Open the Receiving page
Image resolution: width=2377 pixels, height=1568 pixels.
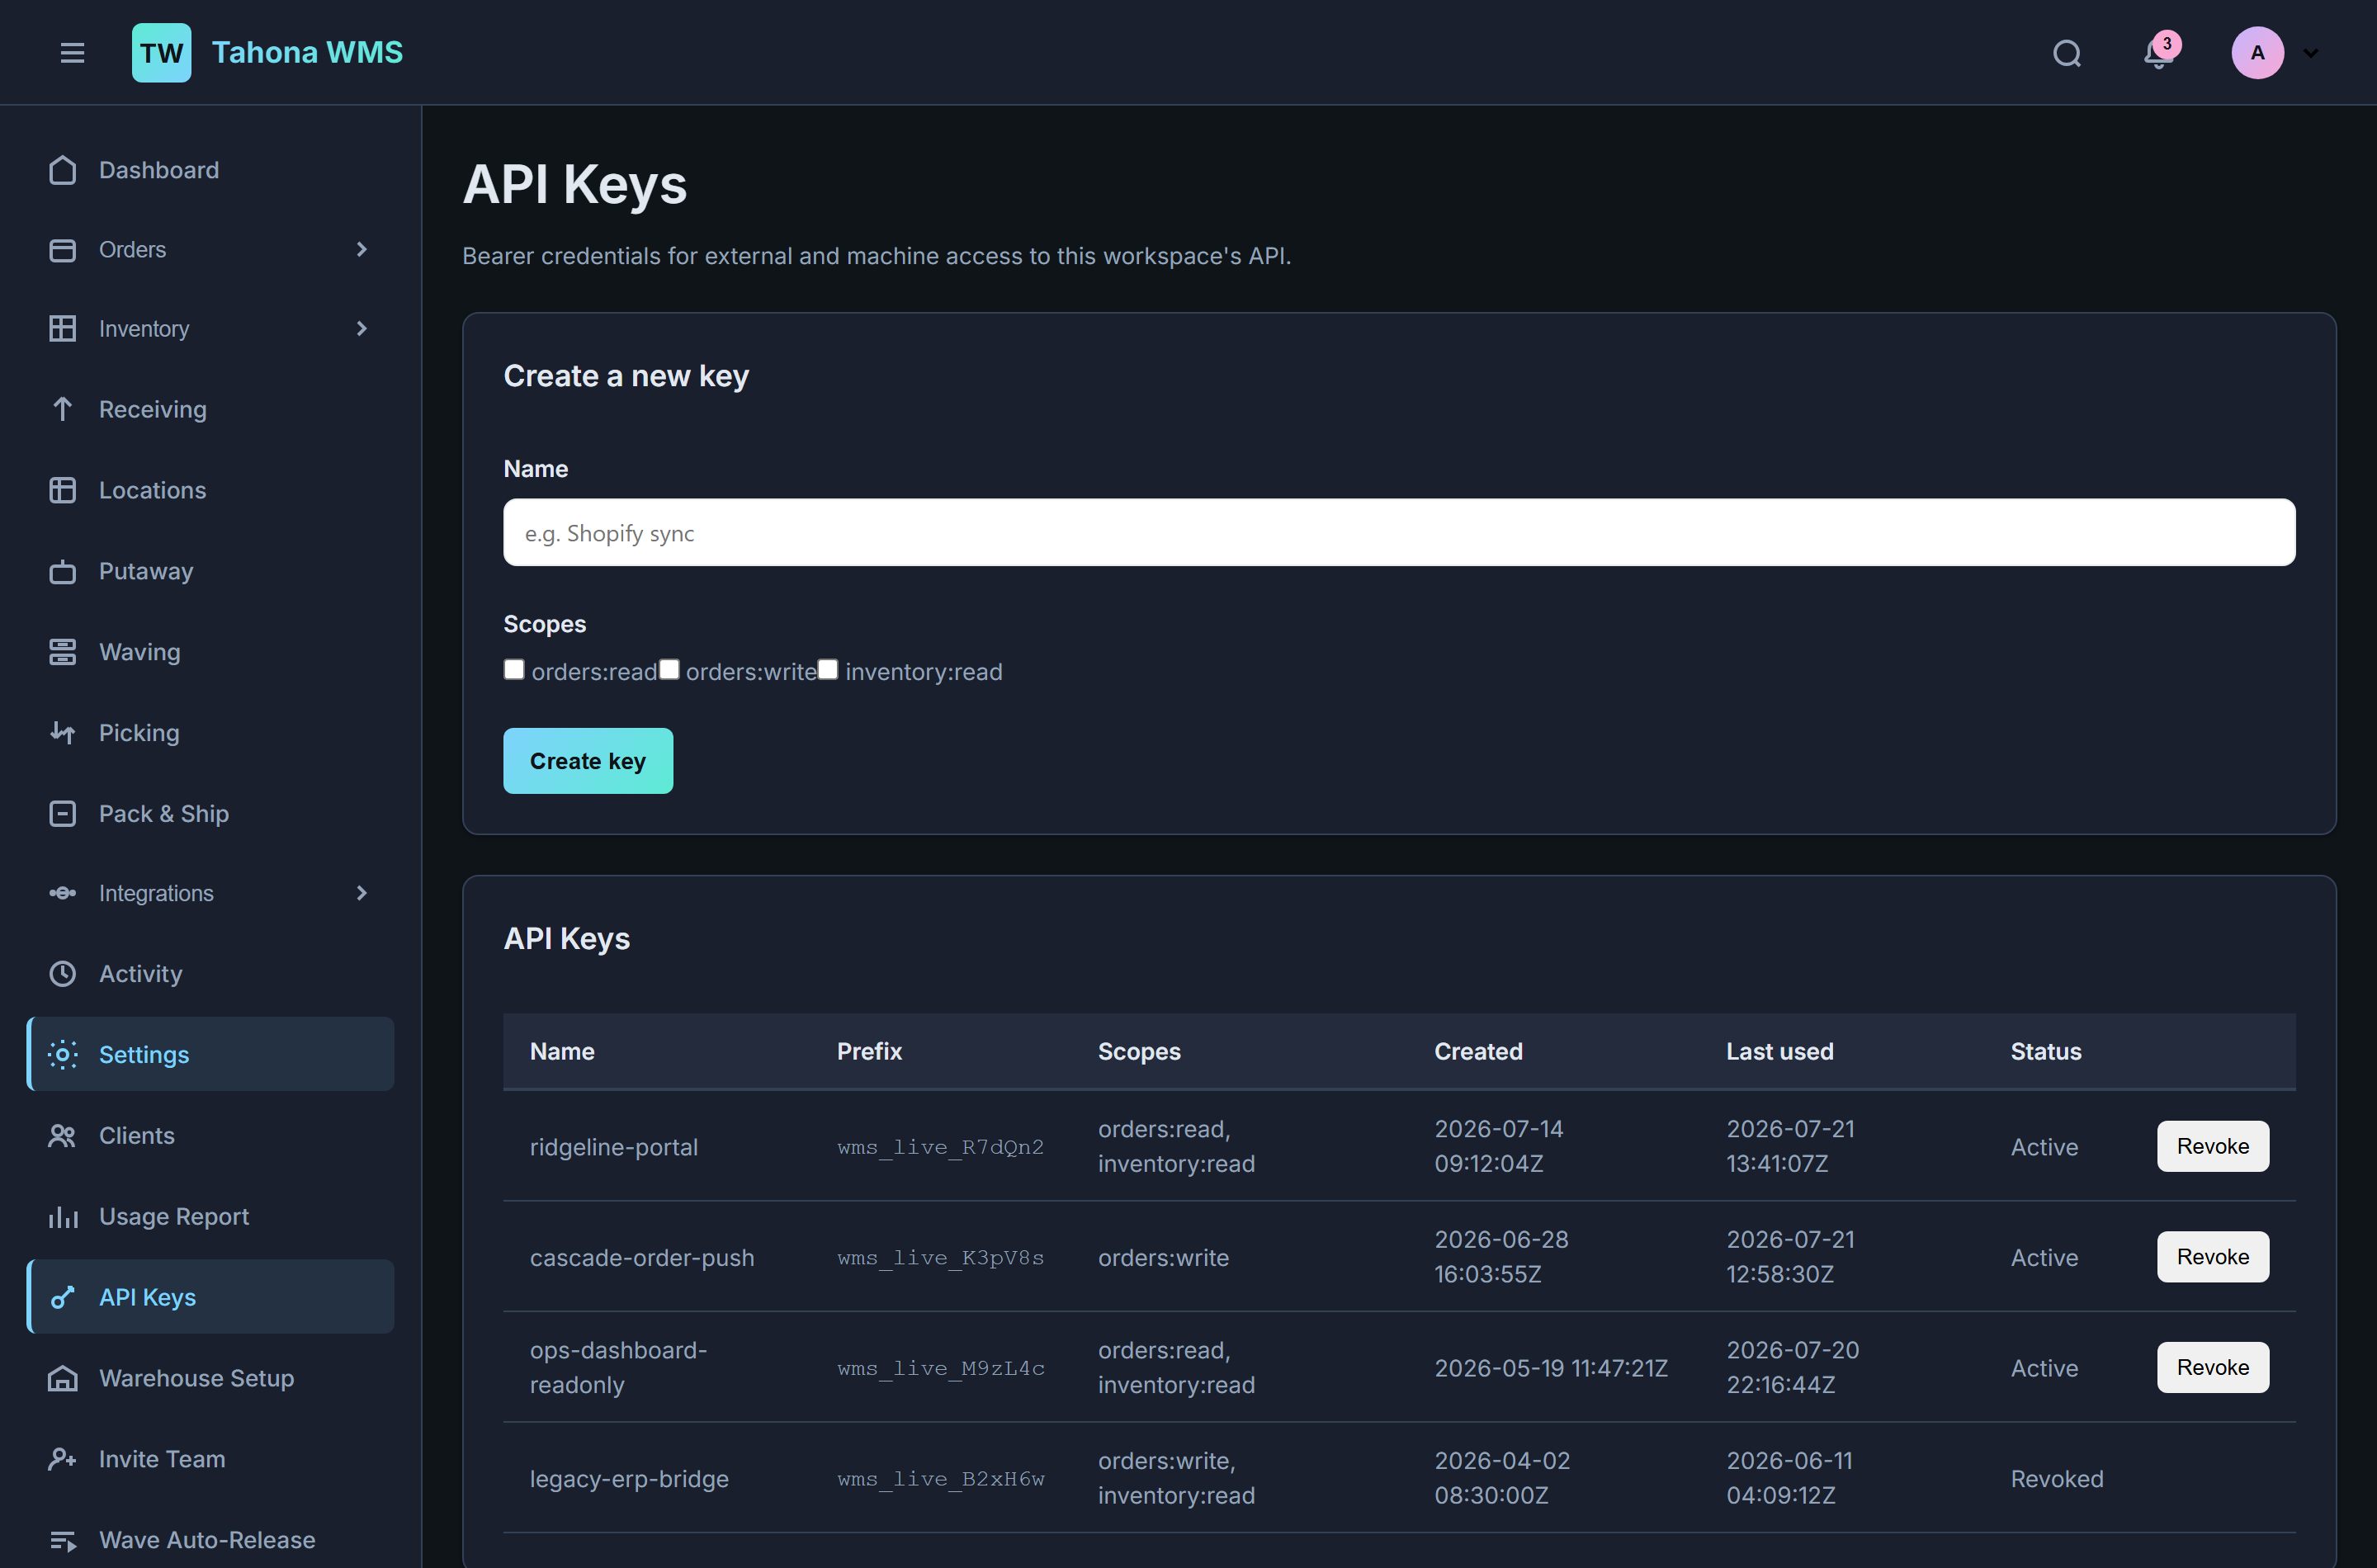pyautogui.click(x=210, y=409)
